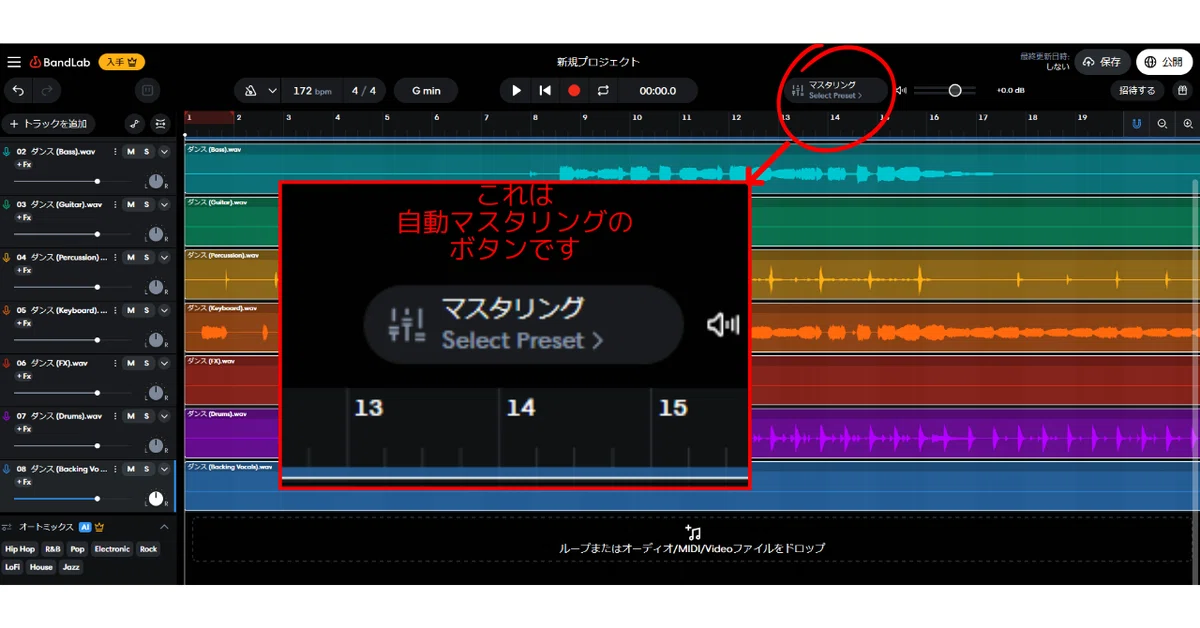Screen dimensions: 1200x628
Task: Toggle the loop cycle icon
Action: point(603,91)
